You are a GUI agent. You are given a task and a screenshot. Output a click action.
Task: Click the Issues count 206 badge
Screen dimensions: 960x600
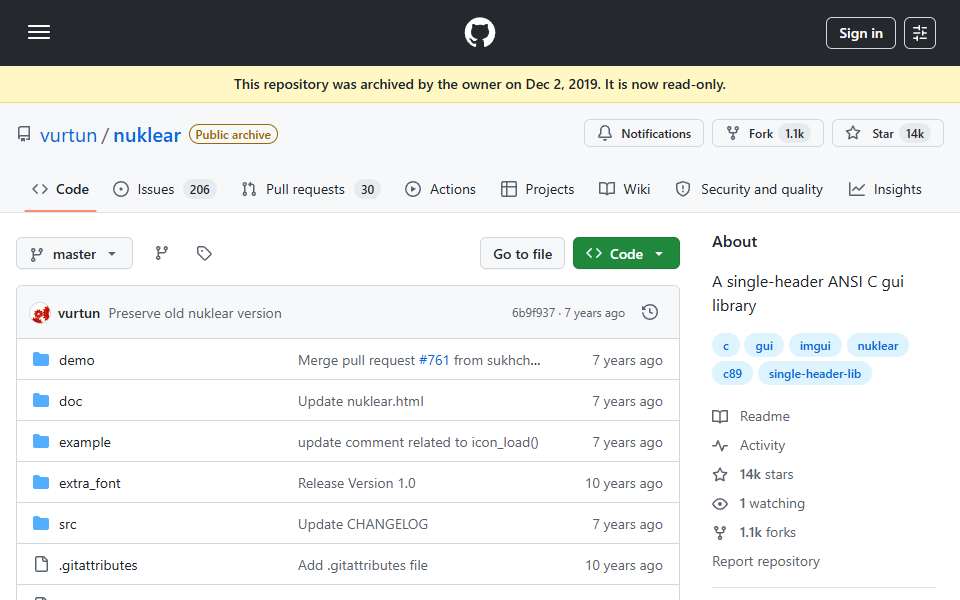click(200, 190)
